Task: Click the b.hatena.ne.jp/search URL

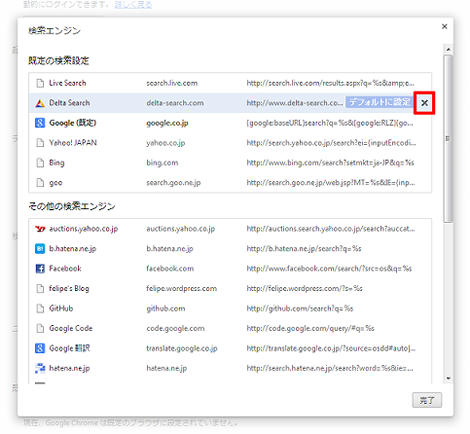Action: click(x=304, y=249)
